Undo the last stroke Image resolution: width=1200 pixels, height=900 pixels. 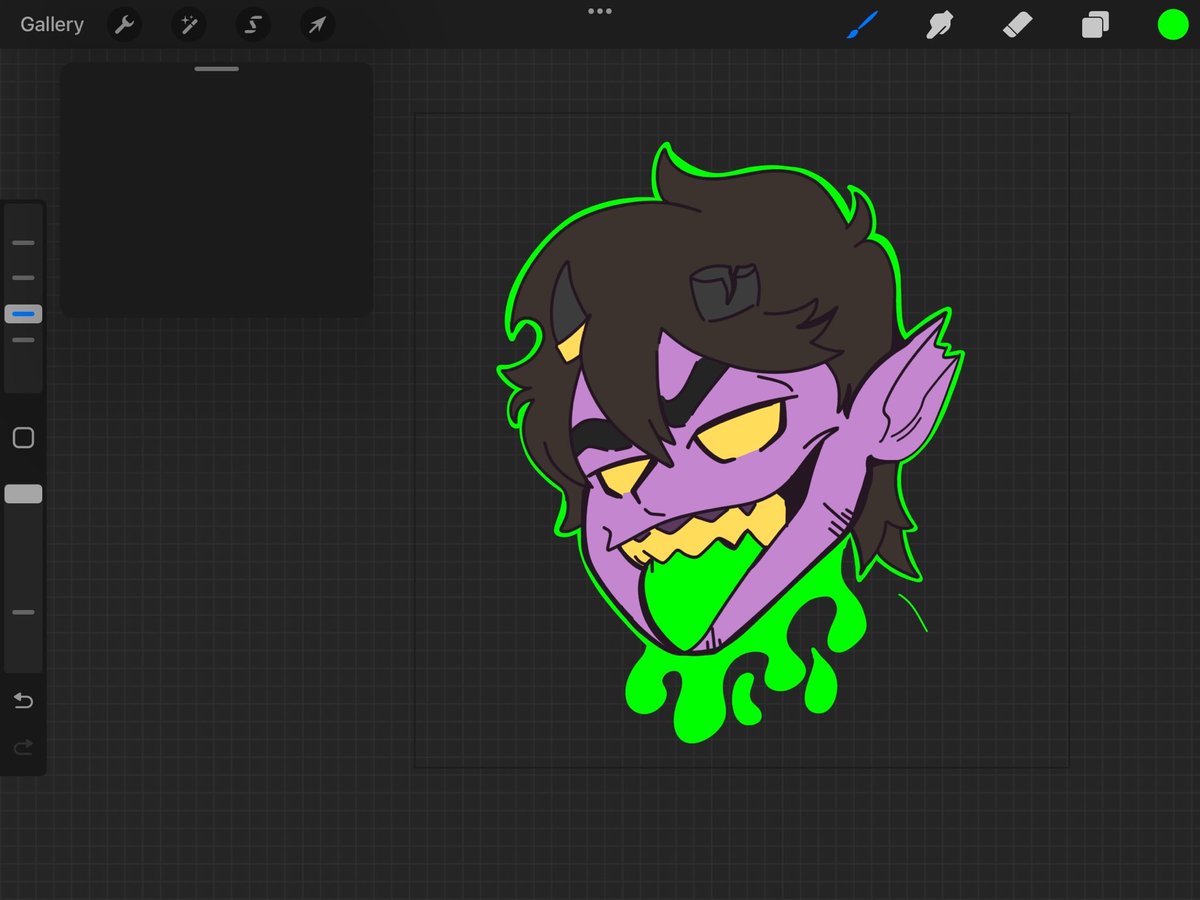24,701
